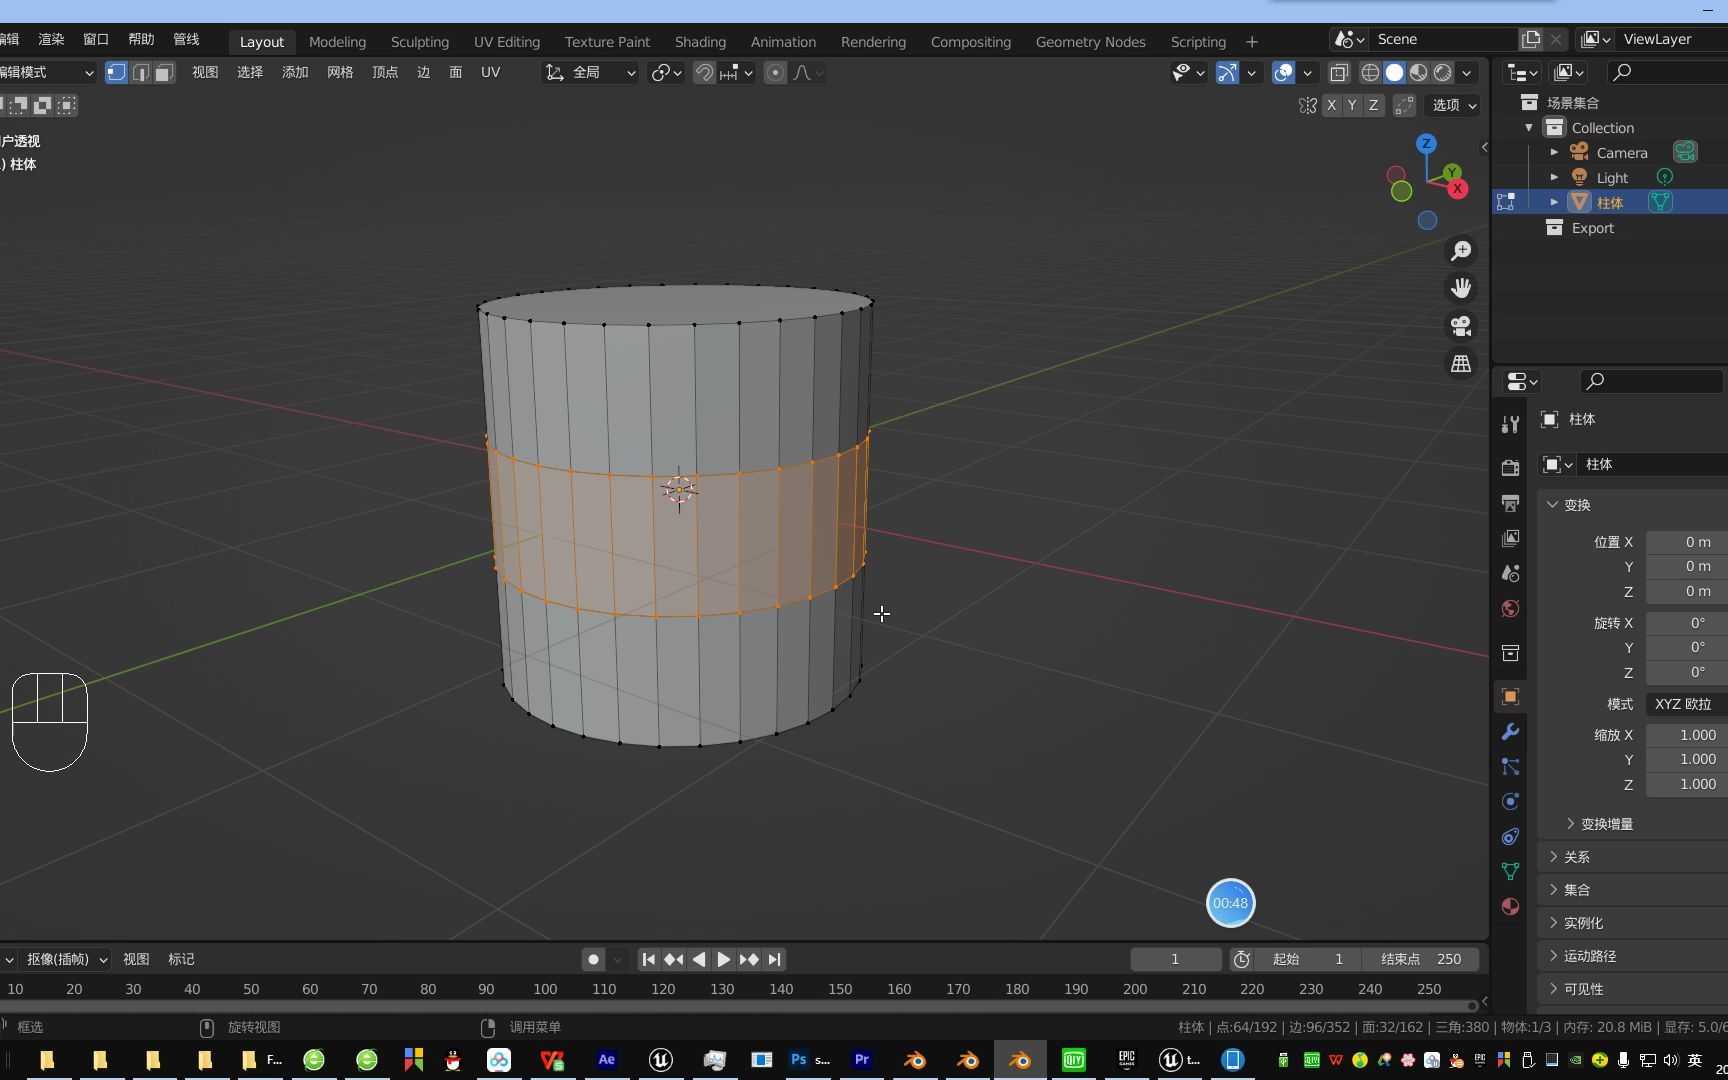This screenshot has height=1080, width=1728.
Task: Open Physics Properties in the properties sidebar
Action: coord(1510,801)
